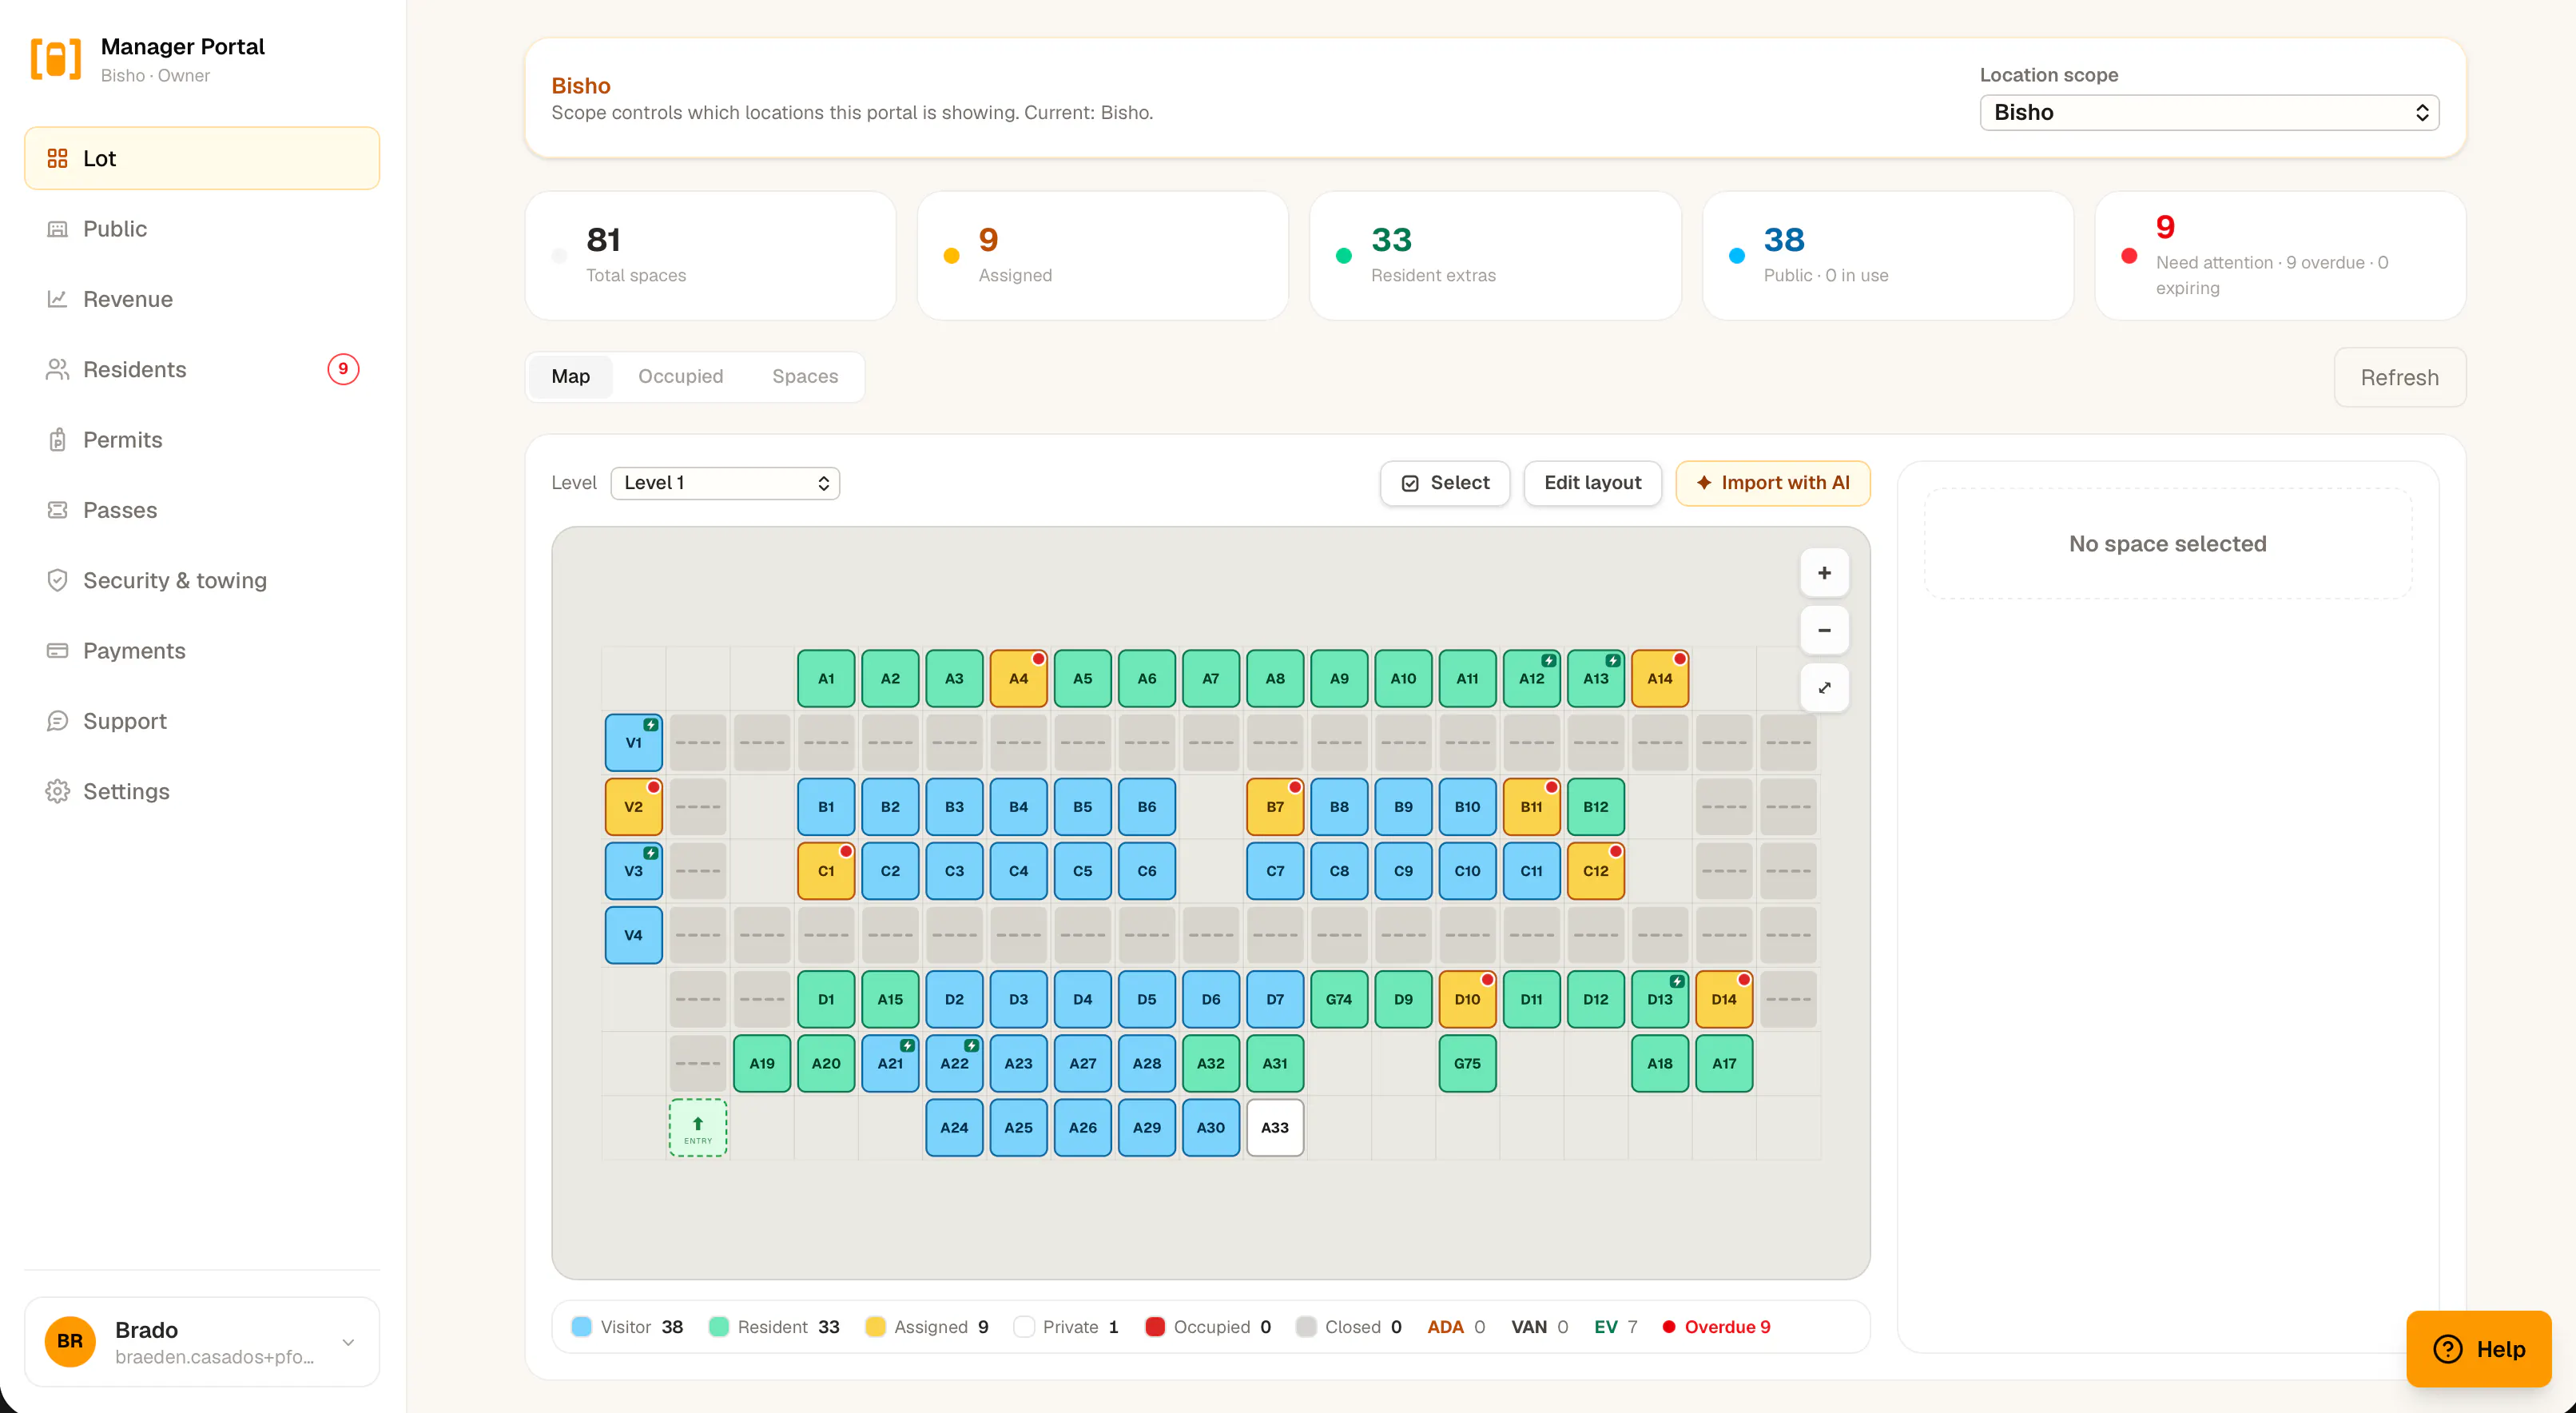Open the Permits page

[202, 440]
